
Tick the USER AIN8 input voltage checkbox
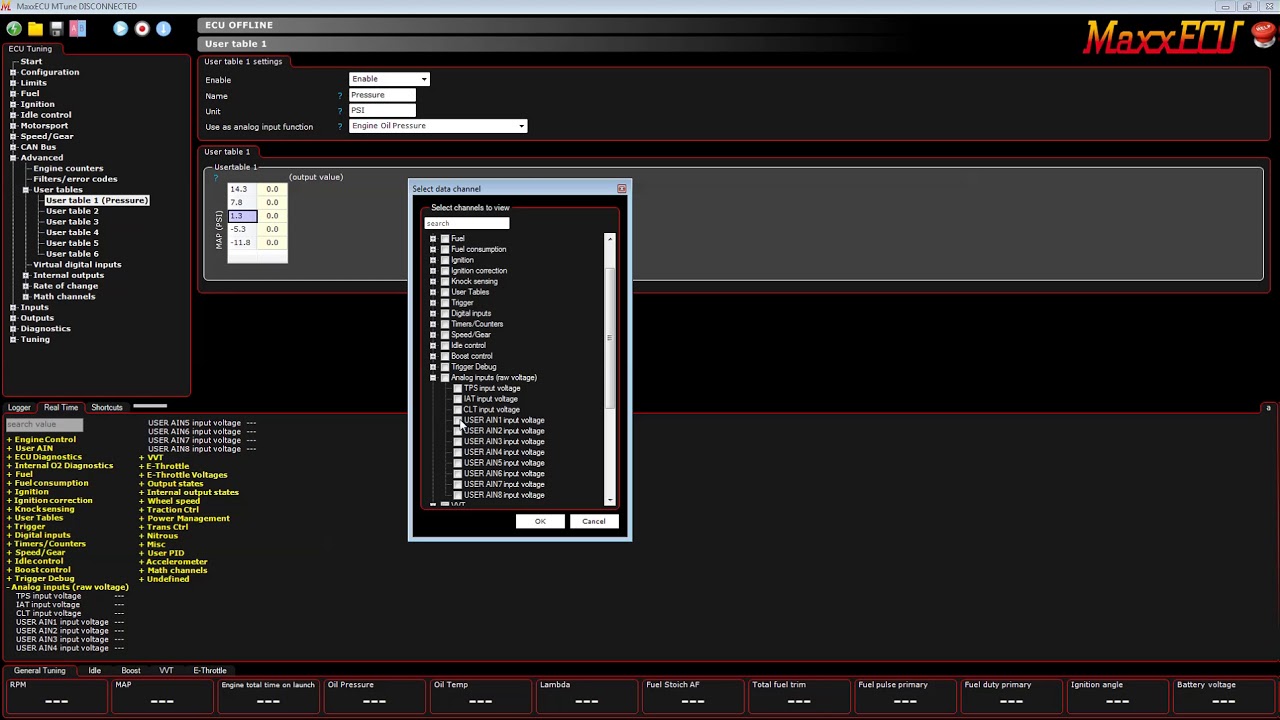coord(458,495)
